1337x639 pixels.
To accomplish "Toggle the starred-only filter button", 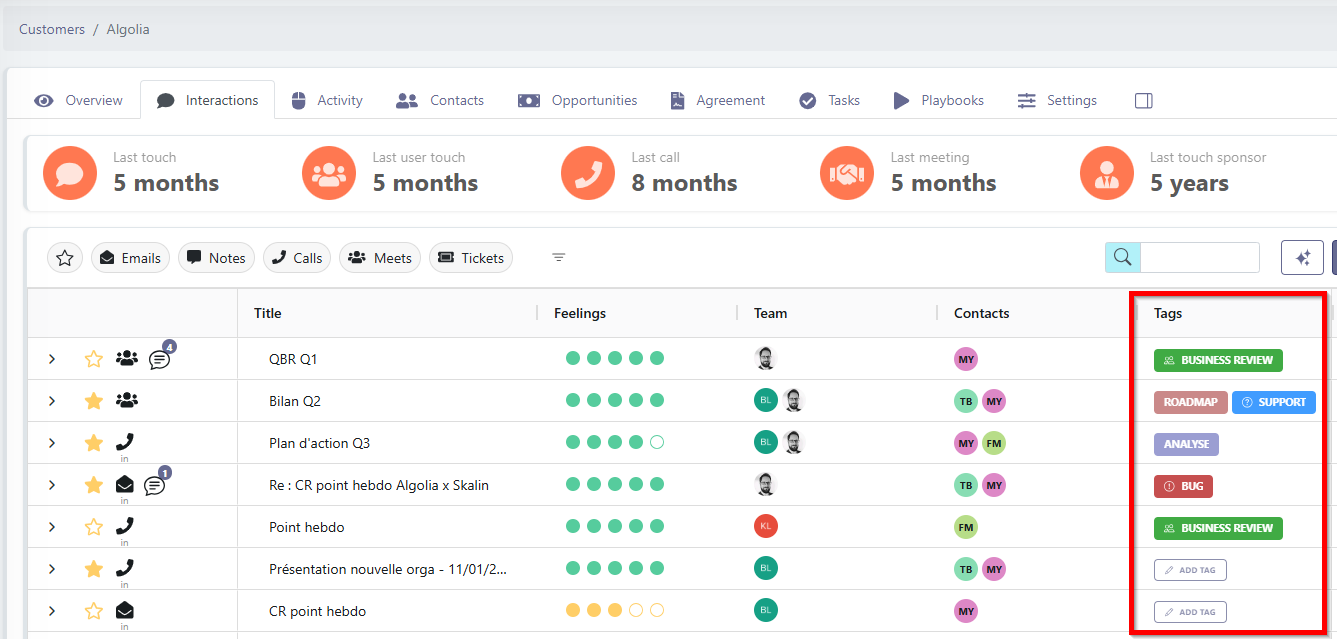I will pyautogui.click(x=65, y=258).
